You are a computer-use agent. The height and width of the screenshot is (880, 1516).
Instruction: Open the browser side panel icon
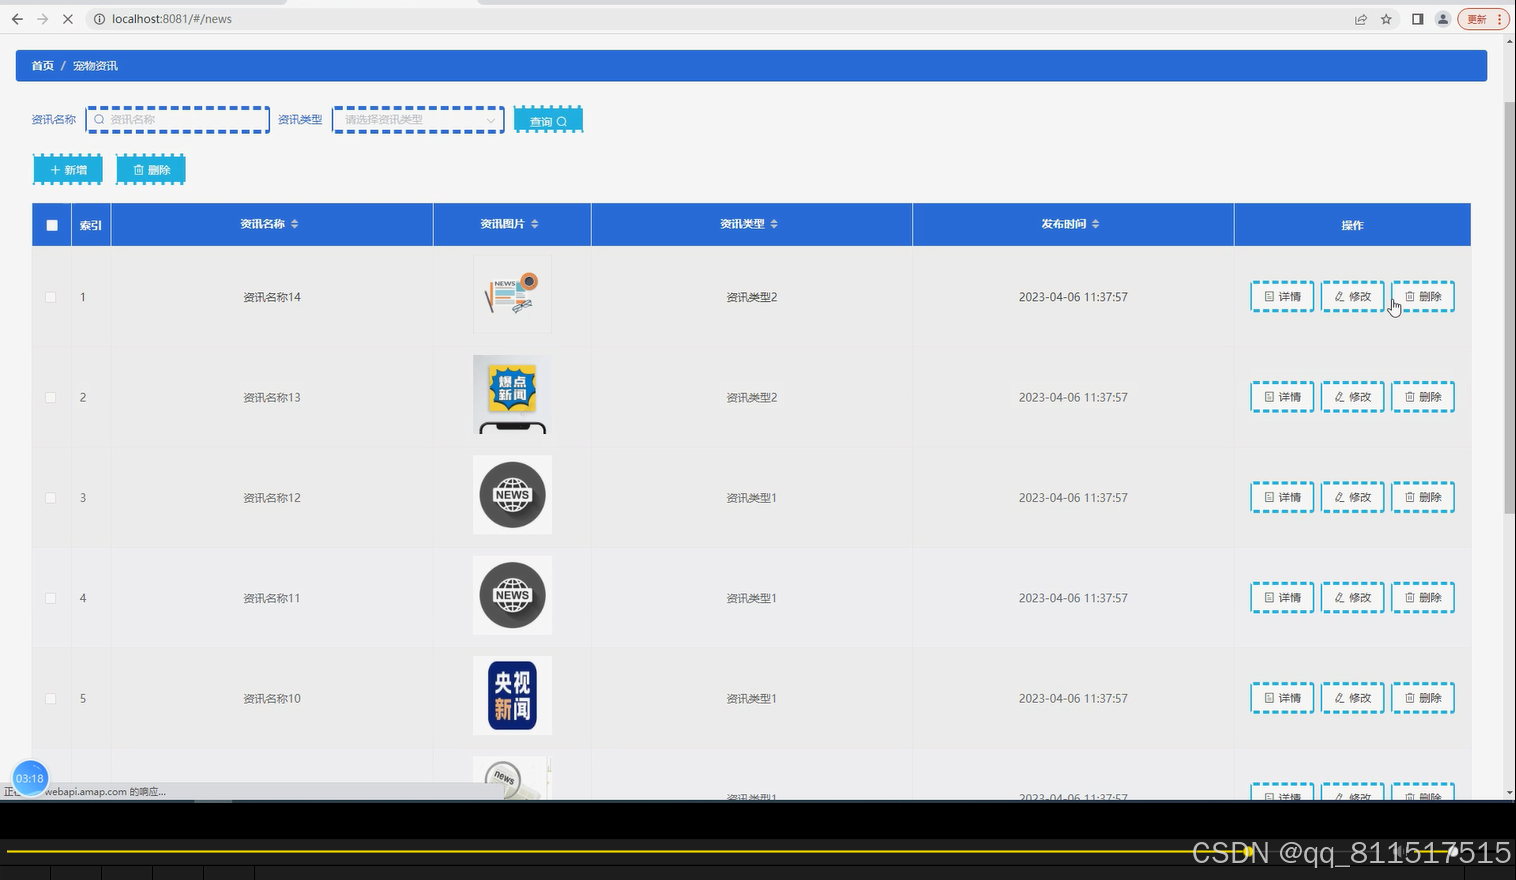pos(1417,19)
